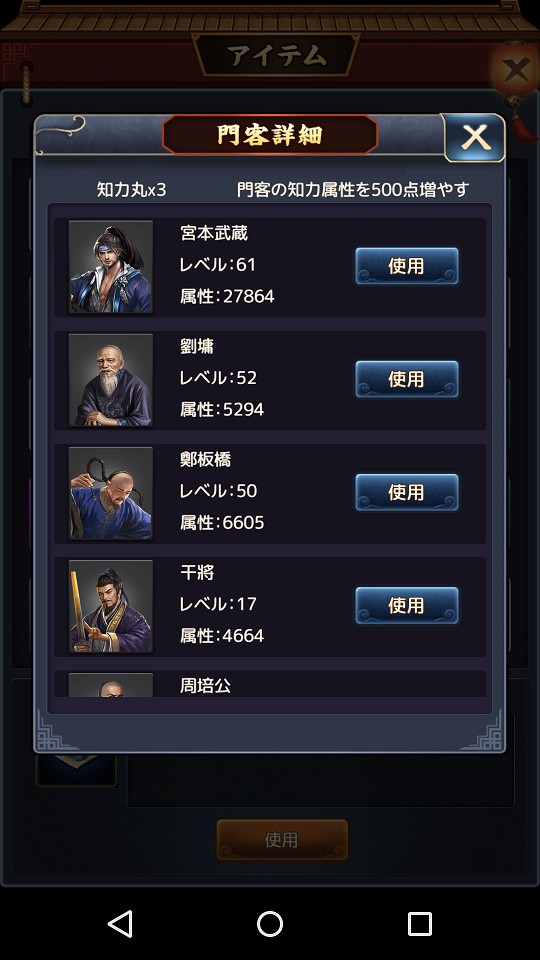Tap 干將's portrait thumbnail

(x=111, y=607)
